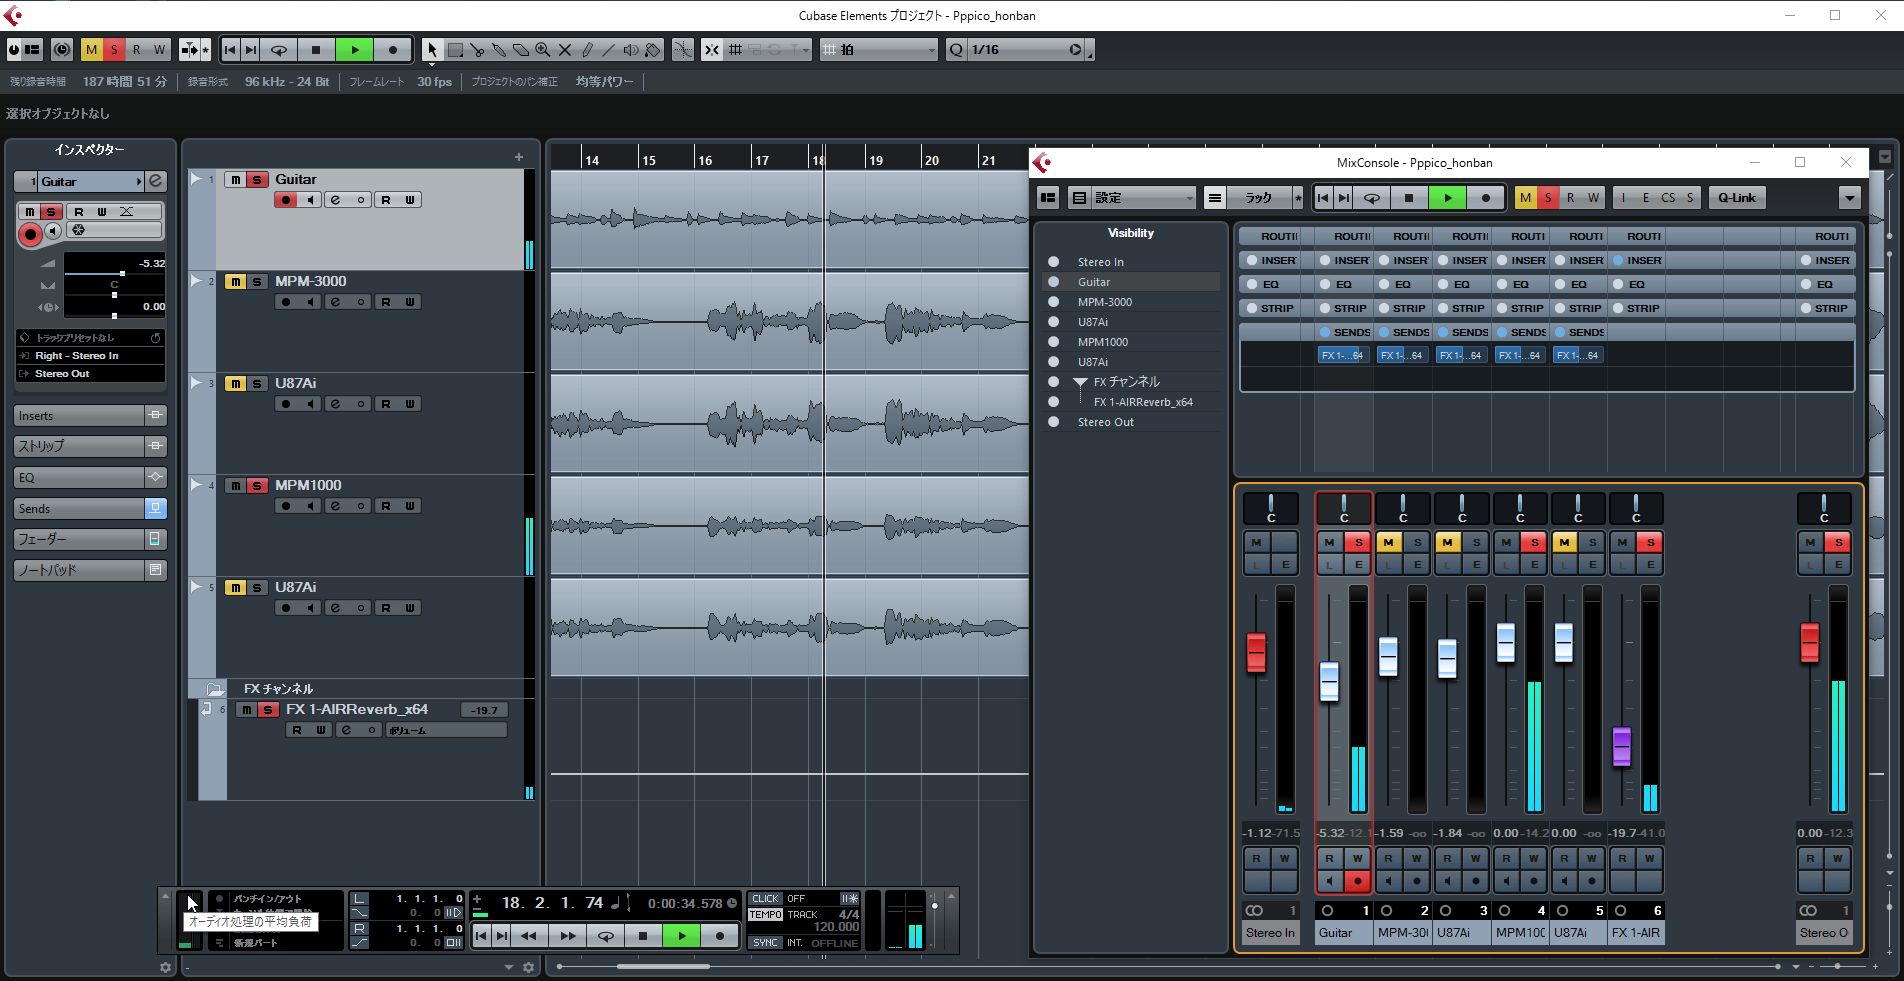The width and height of the screenshot is (1904, 981).
Task: Pick the Split scissors tool
Action: [x=477, y=50]
